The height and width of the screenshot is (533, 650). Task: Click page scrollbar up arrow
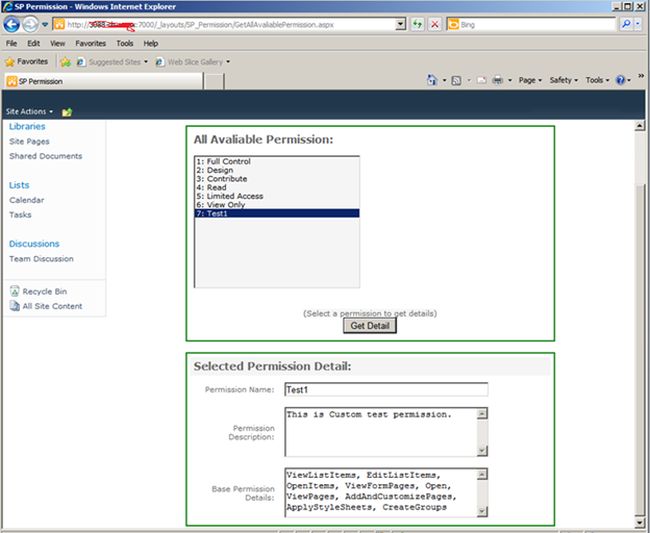640,126
